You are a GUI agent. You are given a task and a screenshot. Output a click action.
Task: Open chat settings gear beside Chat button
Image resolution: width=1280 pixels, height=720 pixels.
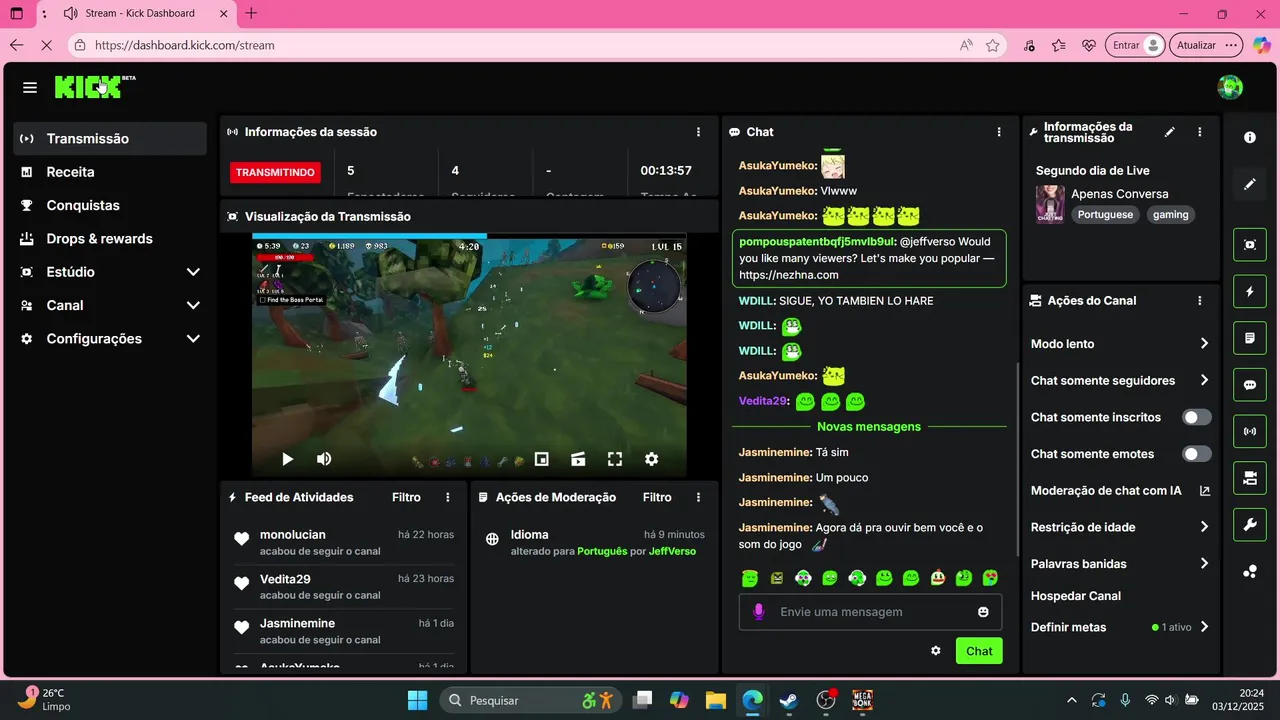936,651
